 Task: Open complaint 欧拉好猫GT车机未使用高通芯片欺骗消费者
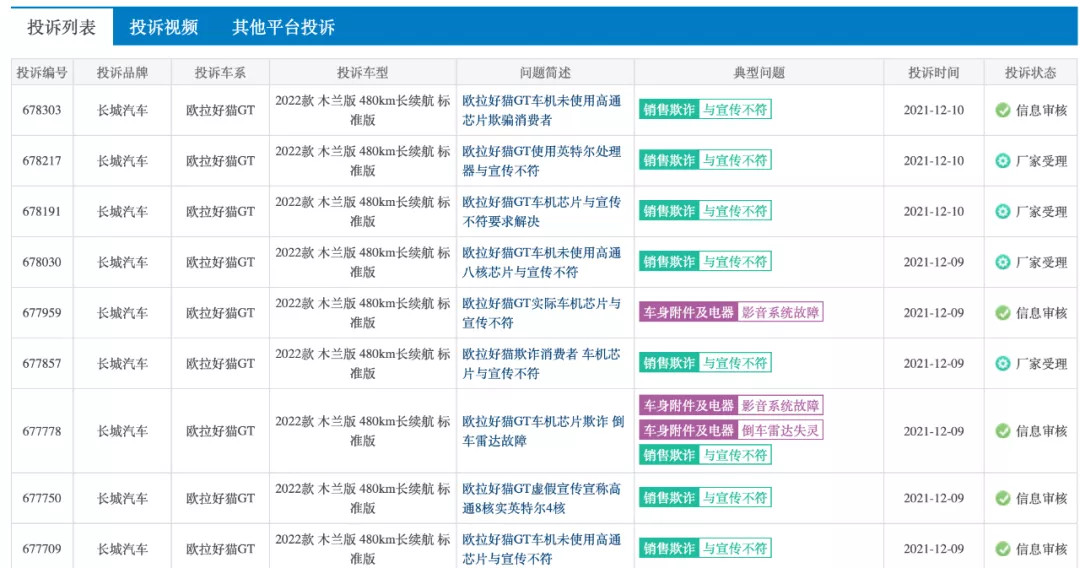click(x=541, y=110)
